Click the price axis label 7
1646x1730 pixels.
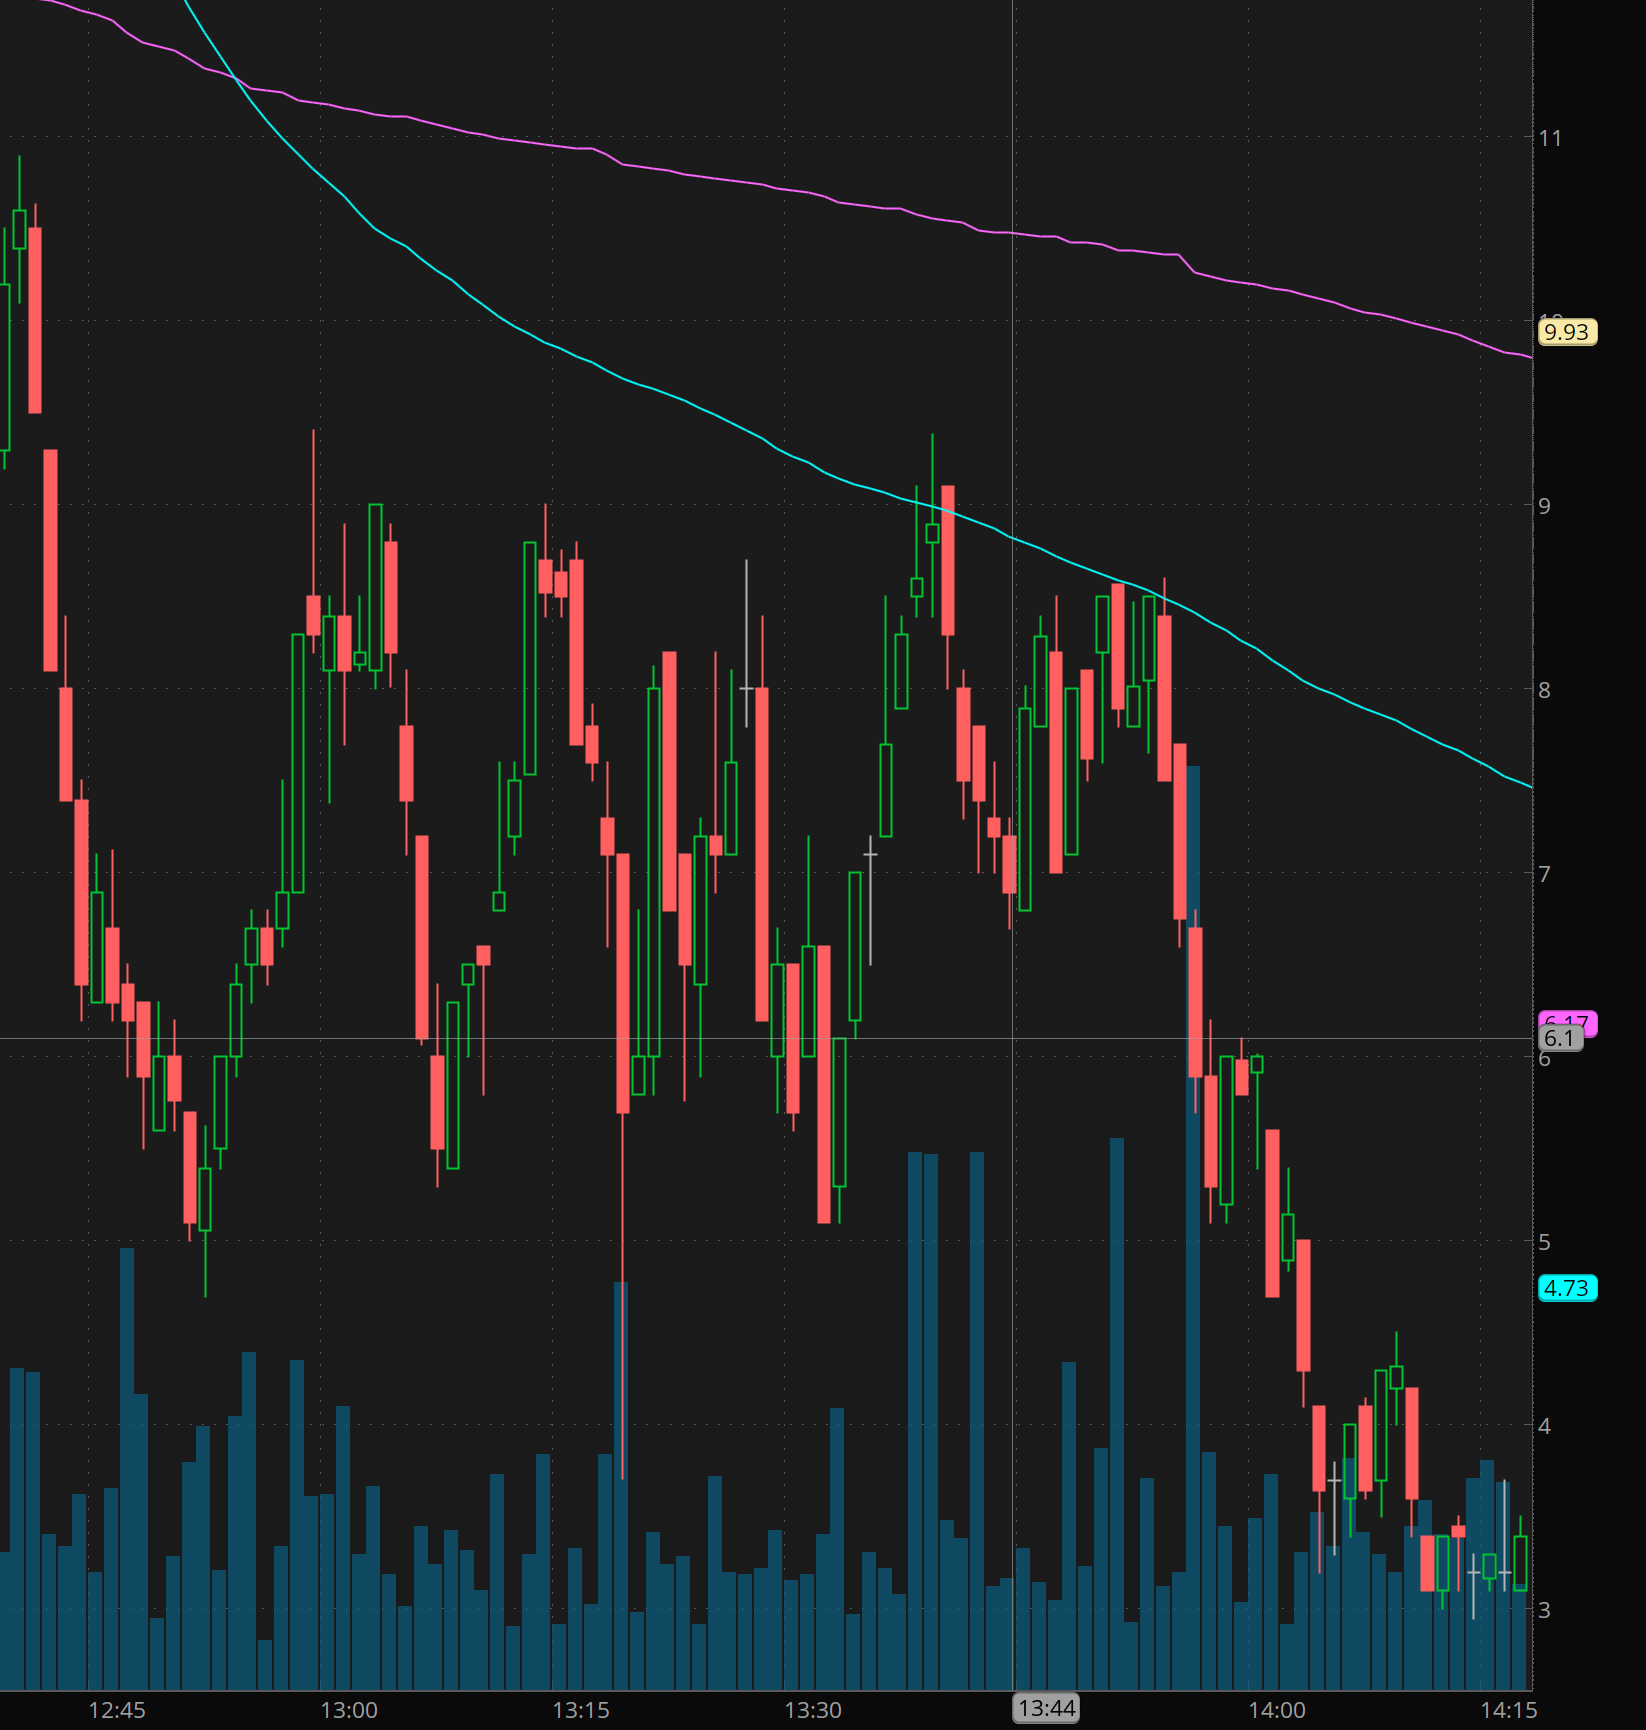coord(1545,874)
